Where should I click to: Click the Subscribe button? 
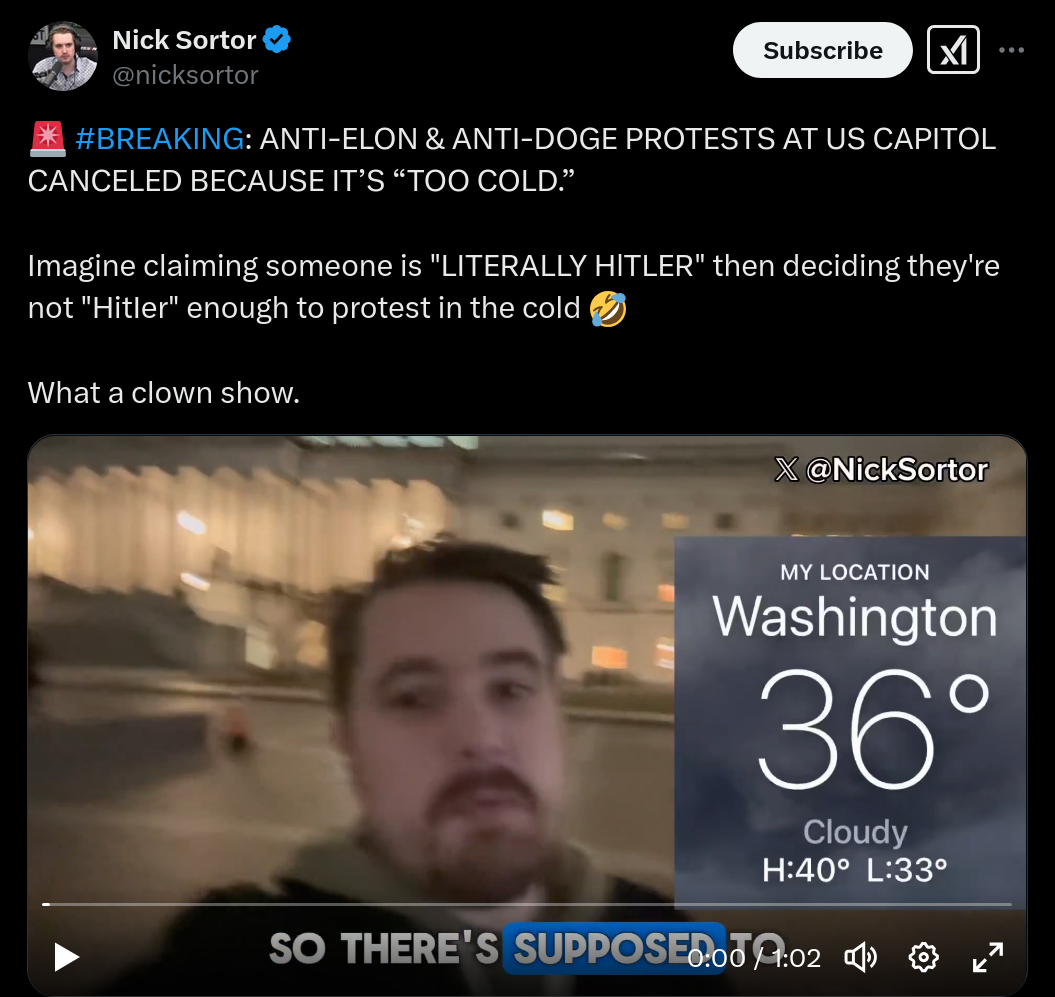[822, 50]
